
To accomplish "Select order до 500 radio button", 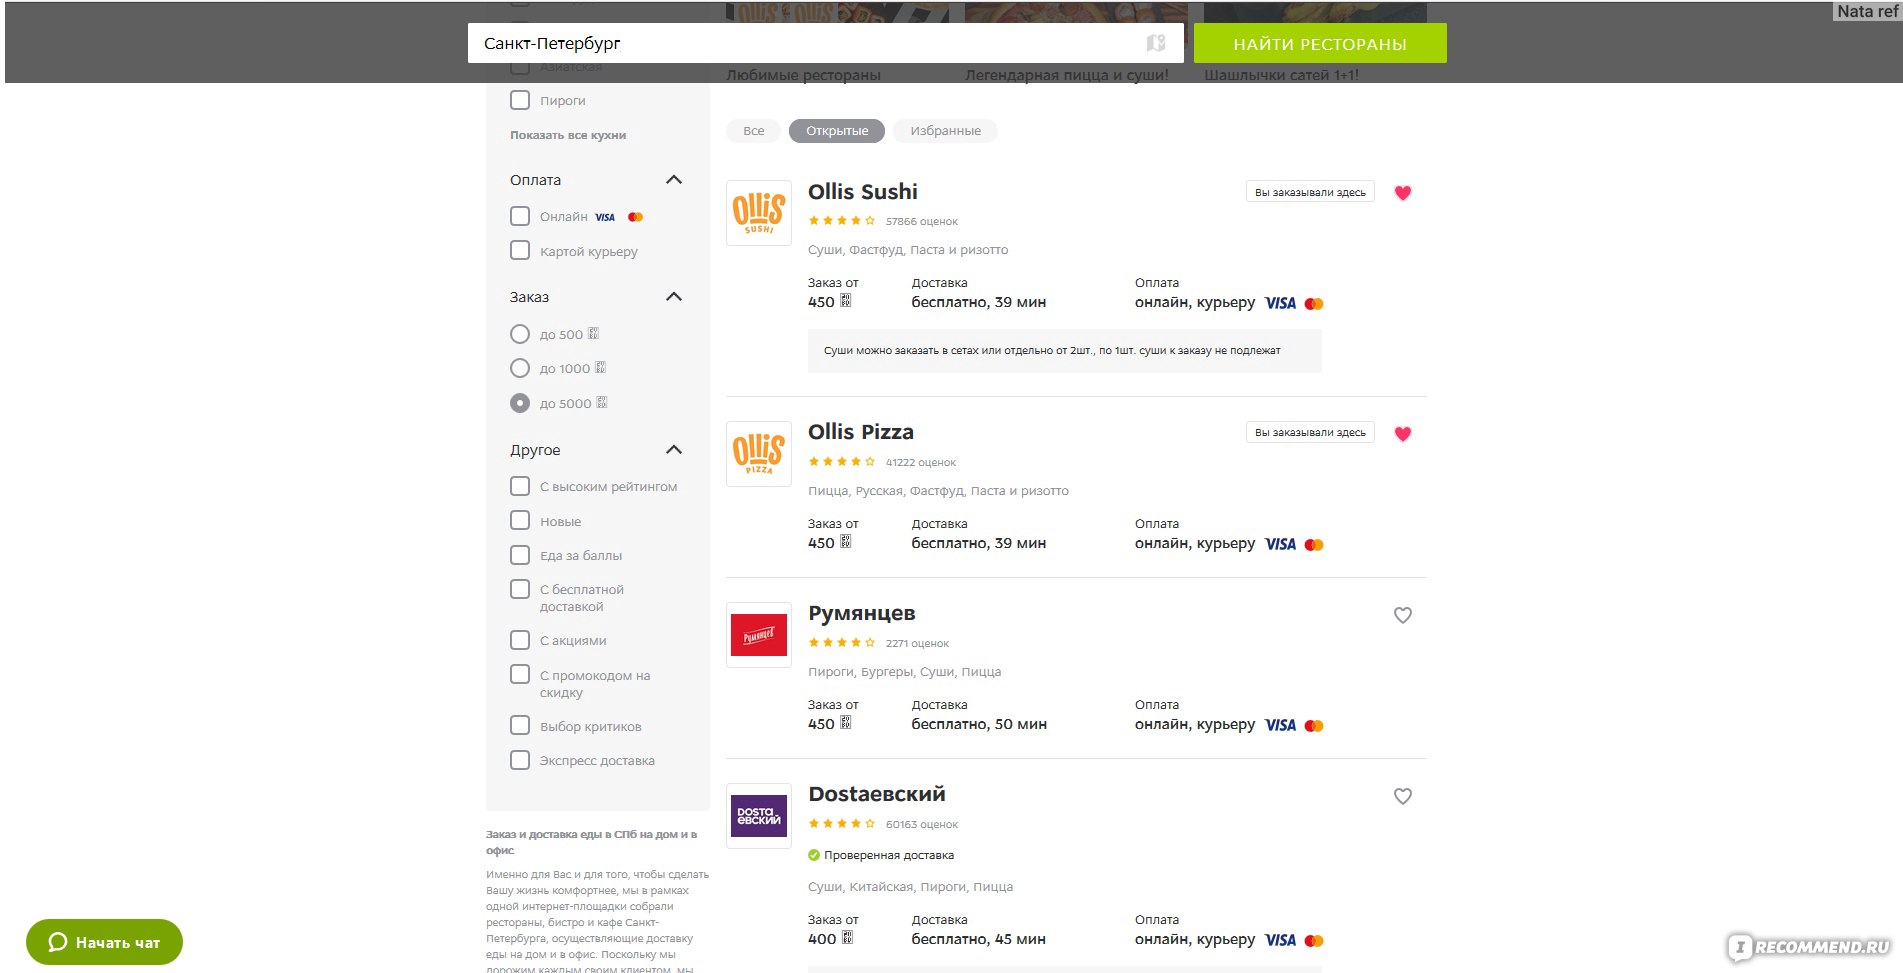I will 520,334.
